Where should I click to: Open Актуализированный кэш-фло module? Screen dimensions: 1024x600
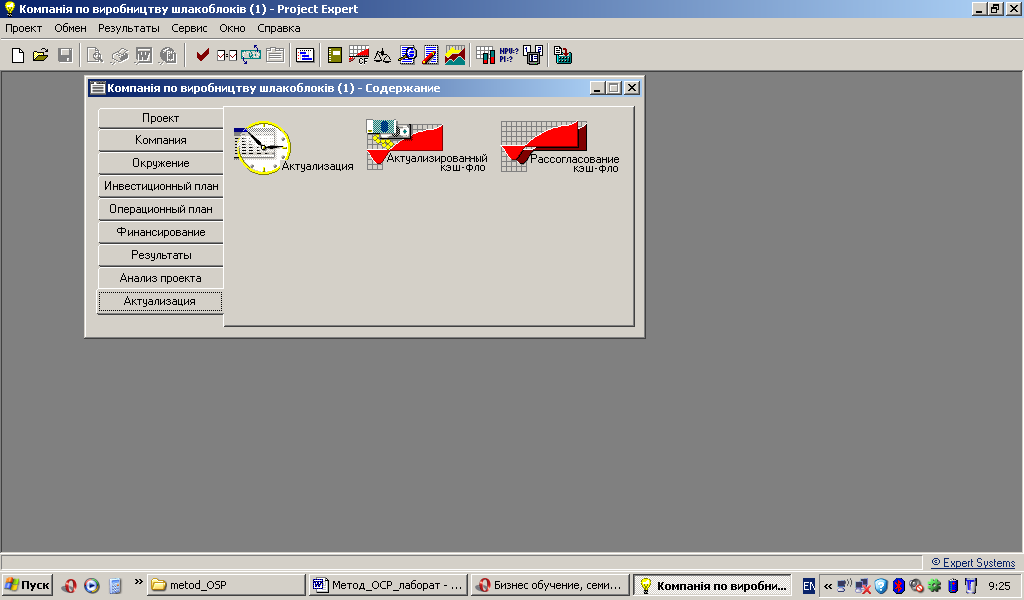click(x=426, y=145)
